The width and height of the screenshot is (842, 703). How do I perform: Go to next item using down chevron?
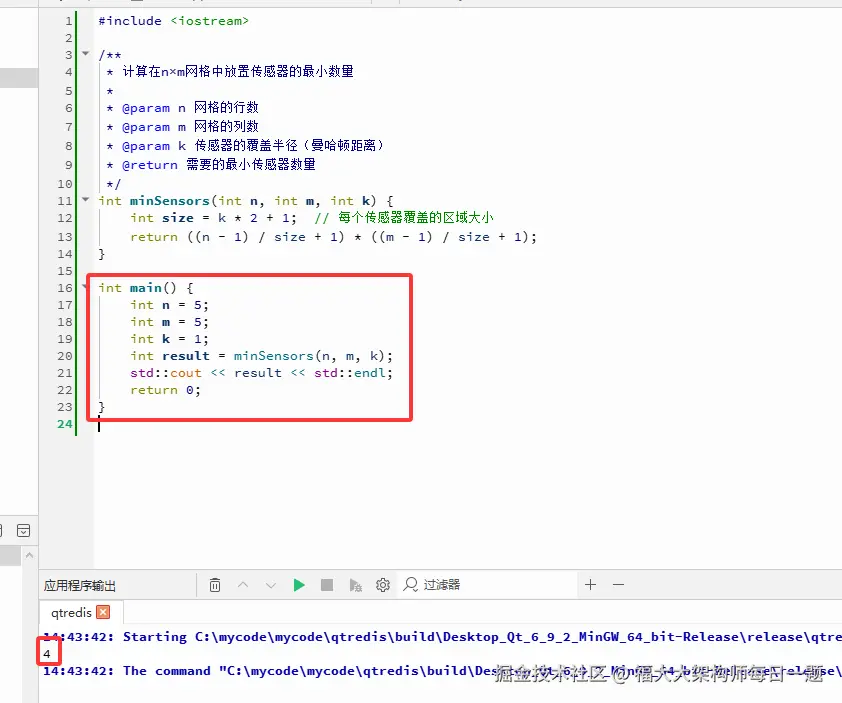271,585
